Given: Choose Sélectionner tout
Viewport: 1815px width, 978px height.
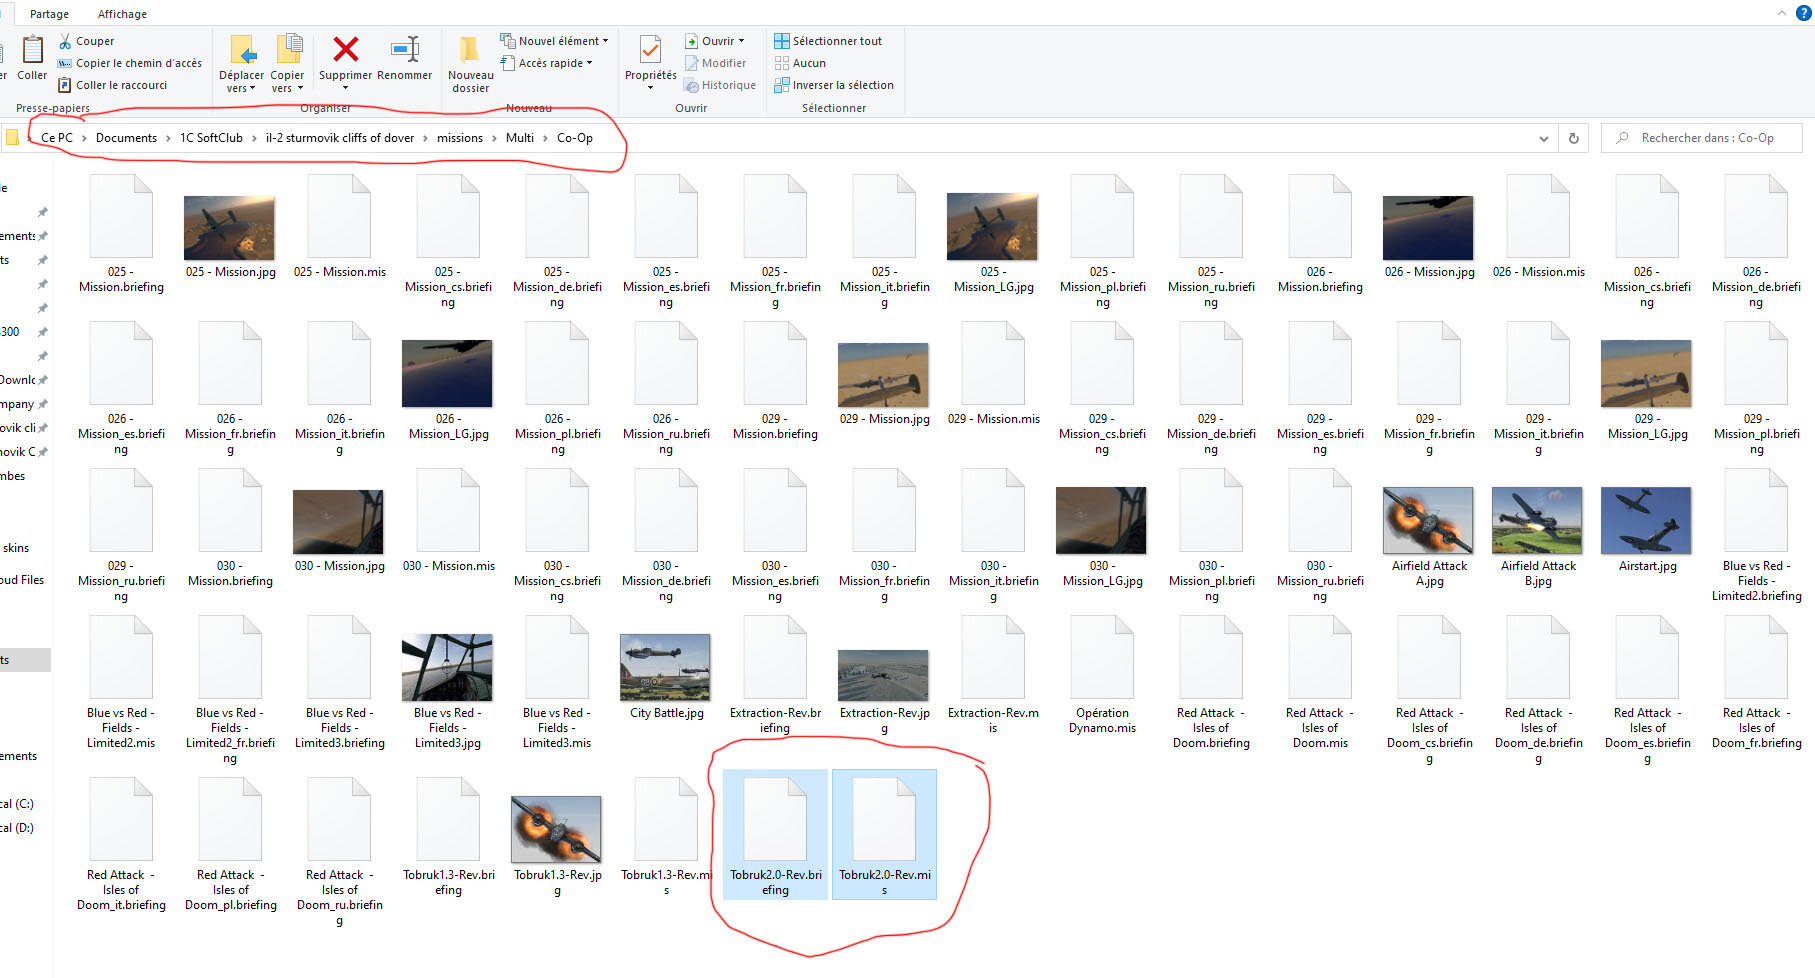Looking at the screenshot, I should pyautogui.click(x=828, y=41).
